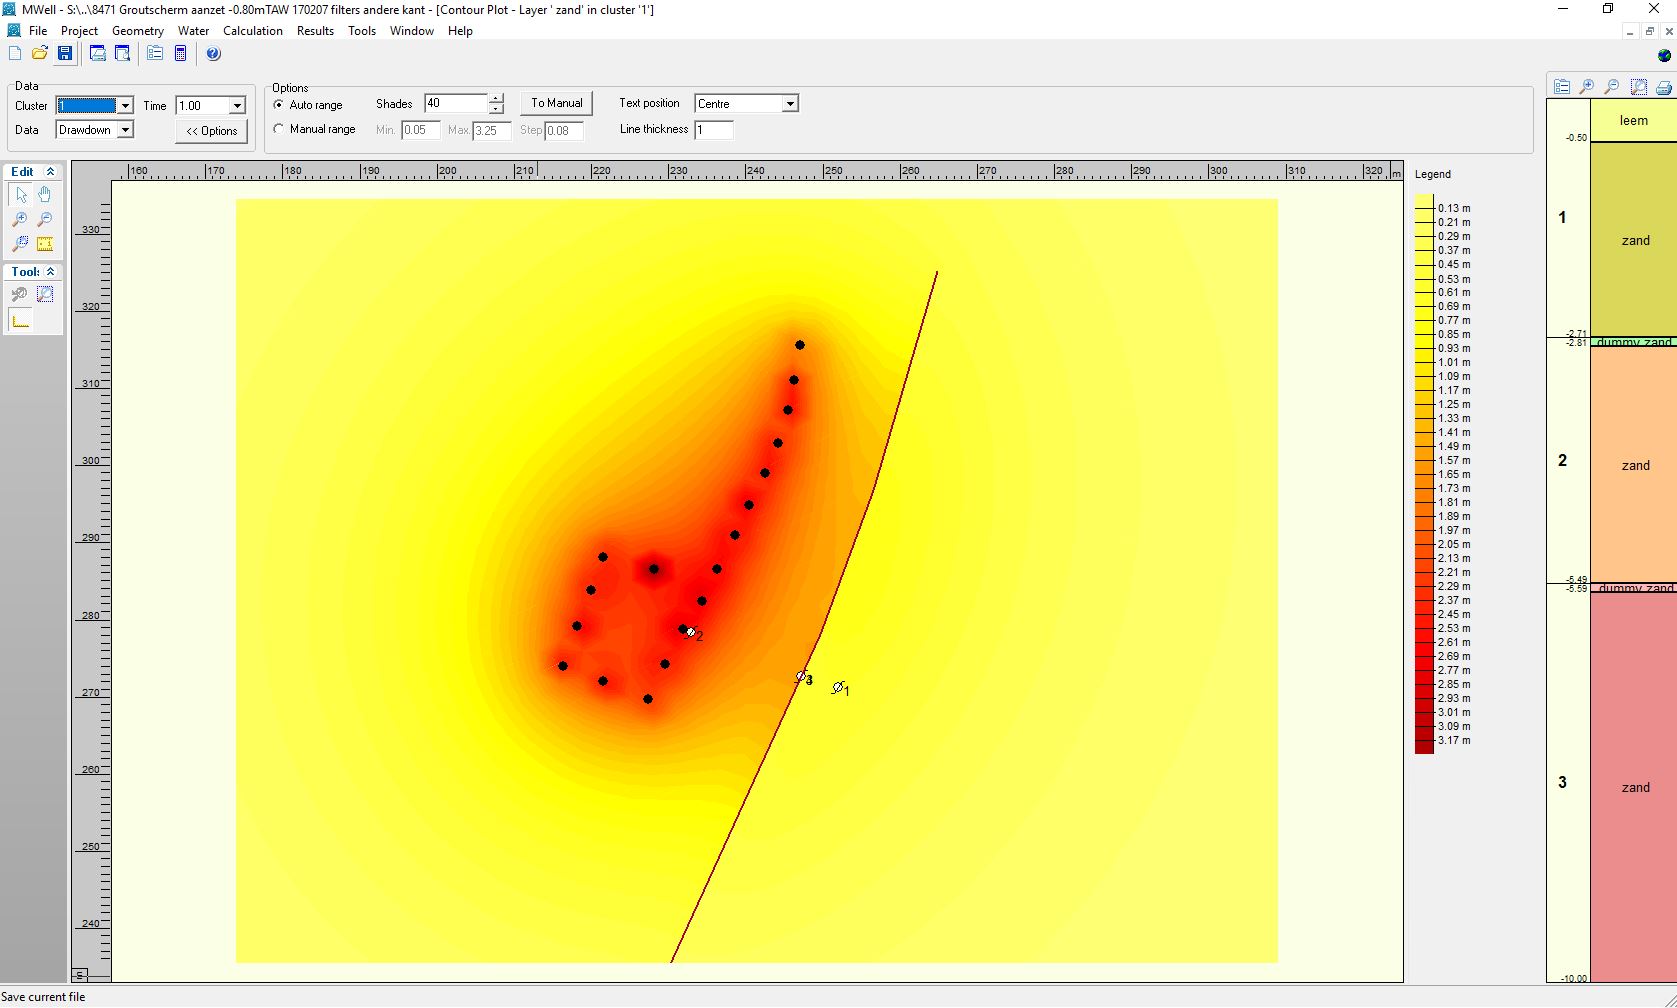Click the calculator icon in the main toolbar
1677x1008 pixels.
[x=181, y=54]
